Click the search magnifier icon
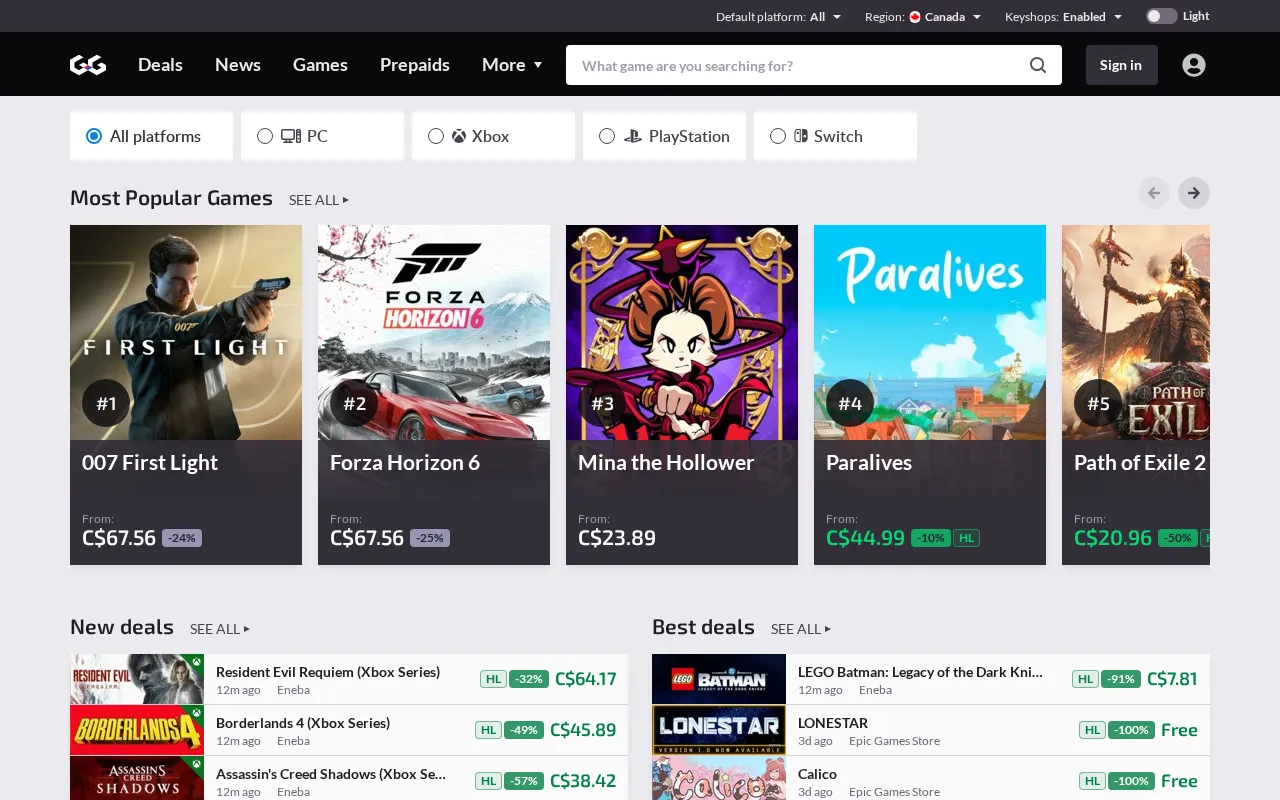The width and height of the screenshot is (1280, 800). pos(1038,65)
